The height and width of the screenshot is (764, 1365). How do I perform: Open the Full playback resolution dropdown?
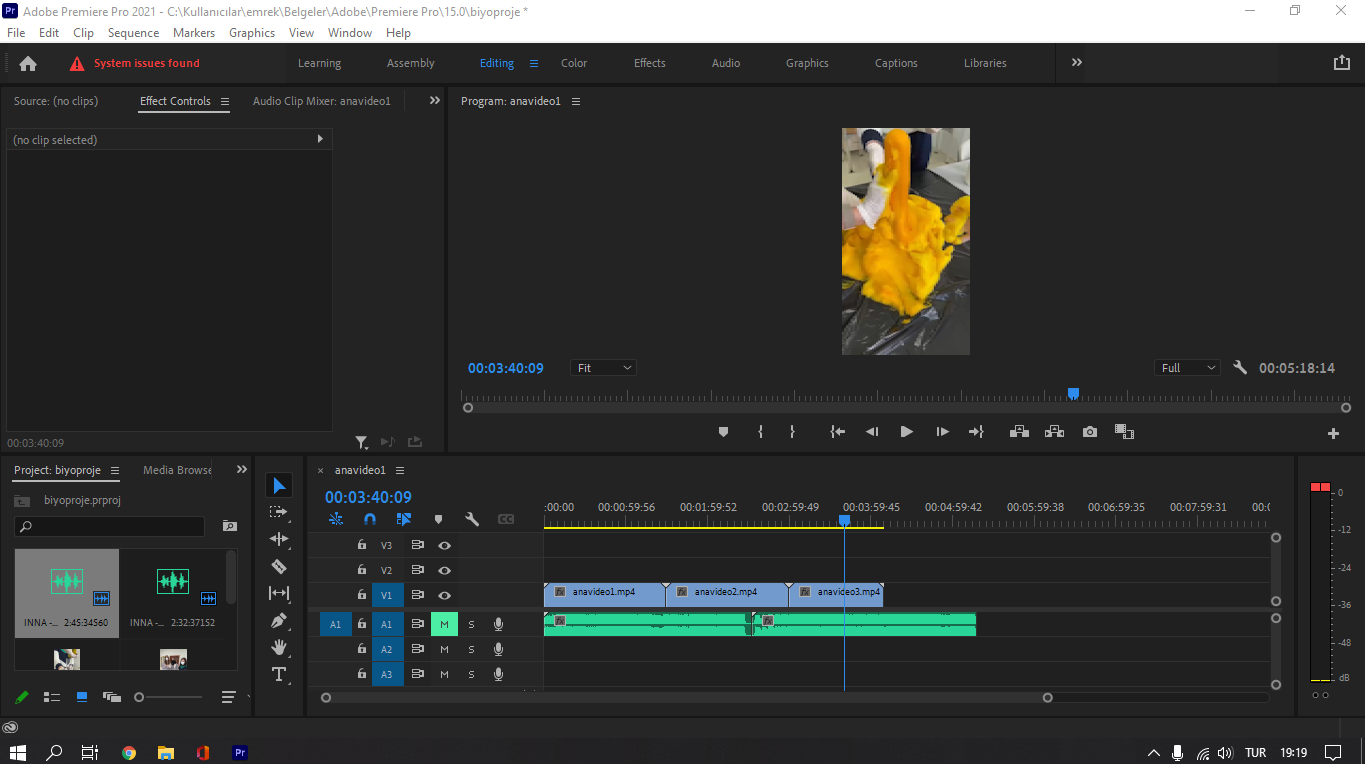coord(1187,368)
